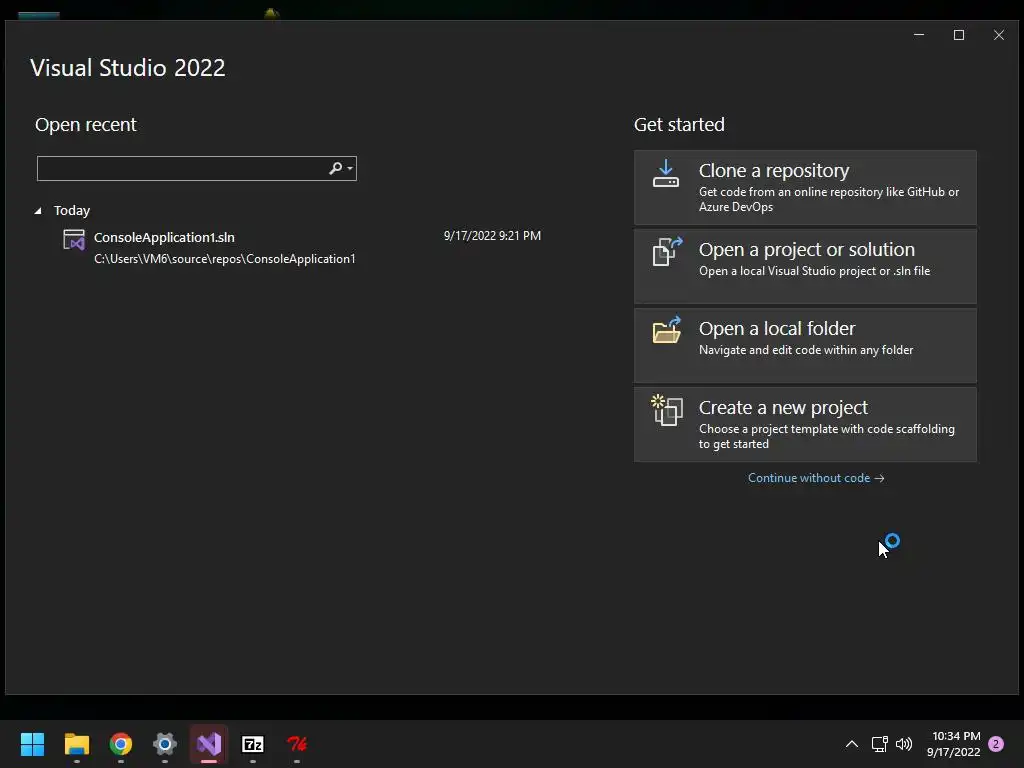This screenshot has width=1024, height=768.
Task: Open the search options dropdown arrow
Action: click(x=350, y=168)
